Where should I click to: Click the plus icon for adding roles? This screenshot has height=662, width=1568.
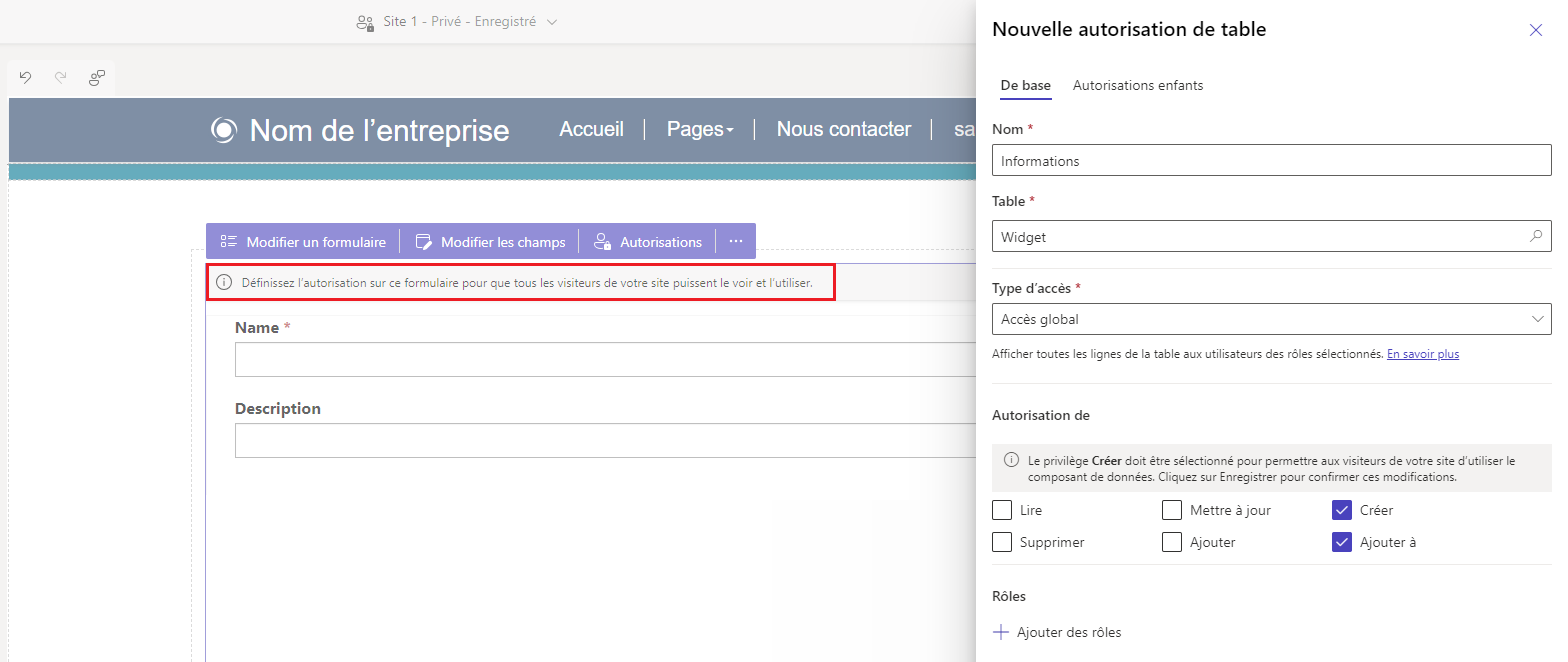pyautogui.click(x=1001, y=632)
